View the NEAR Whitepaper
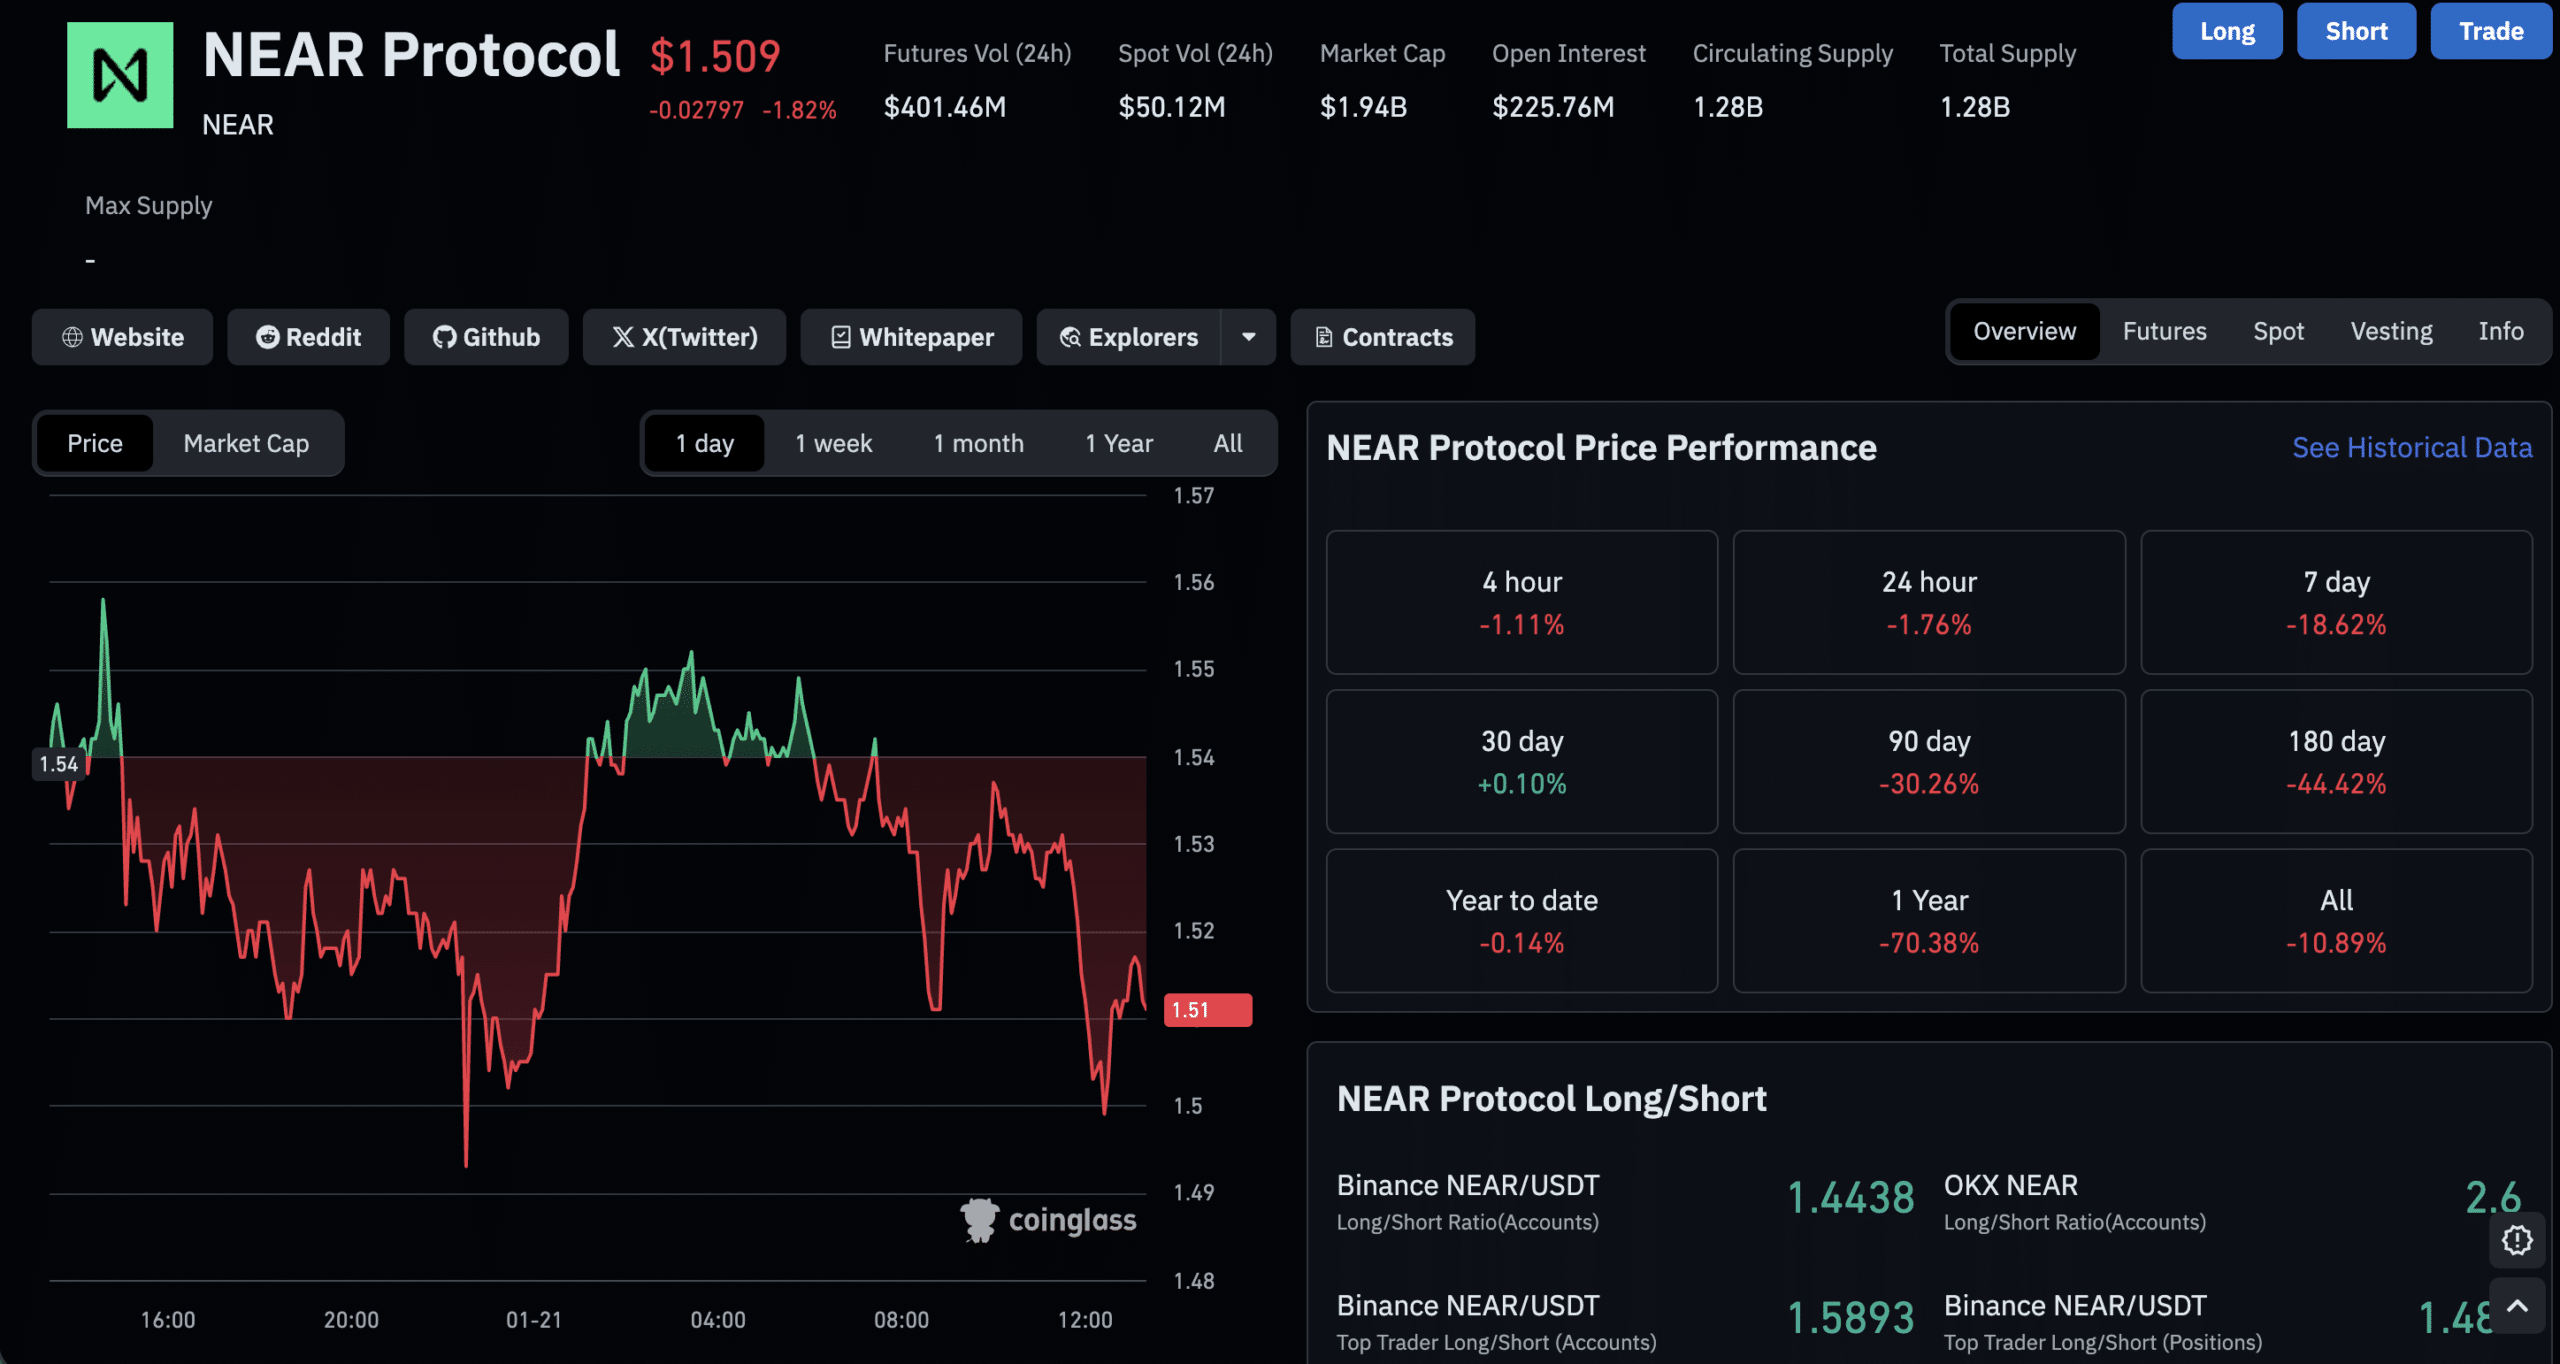This screenshot has height=1364, width=2560. [x=911, y=337]
